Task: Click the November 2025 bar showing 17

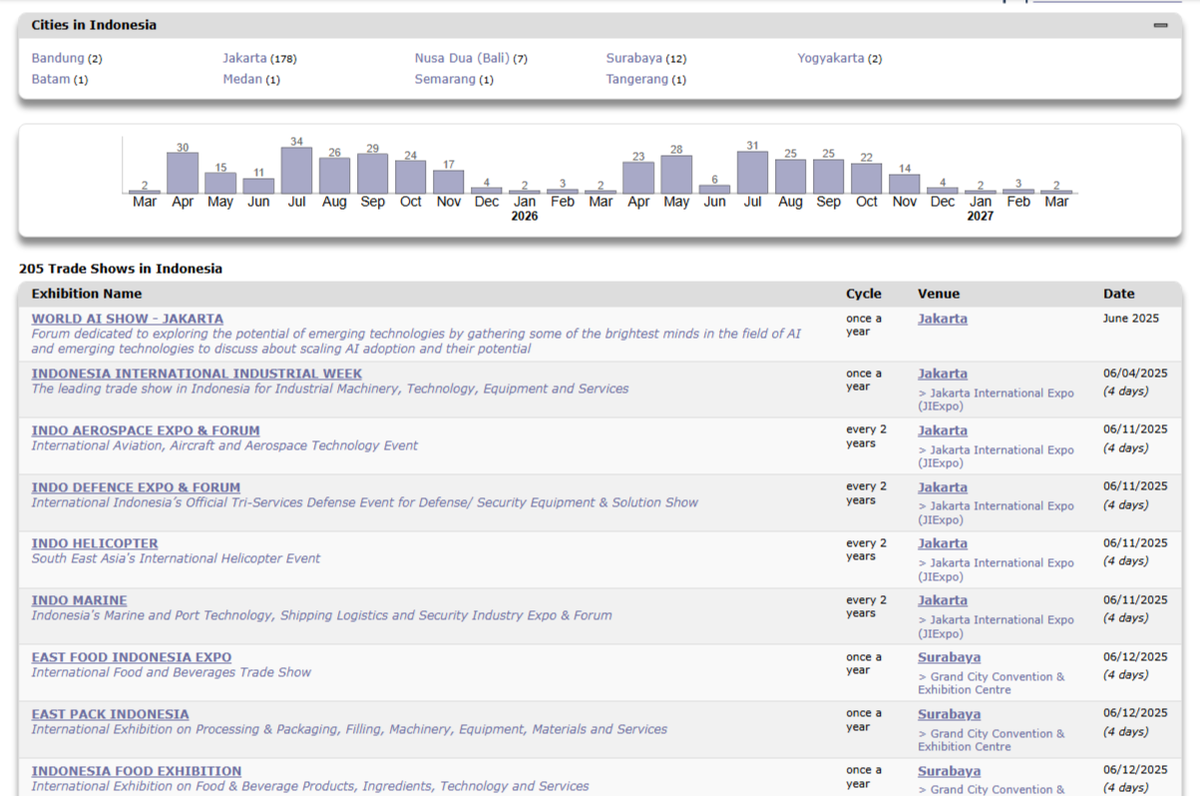Action: click(448, 182)
